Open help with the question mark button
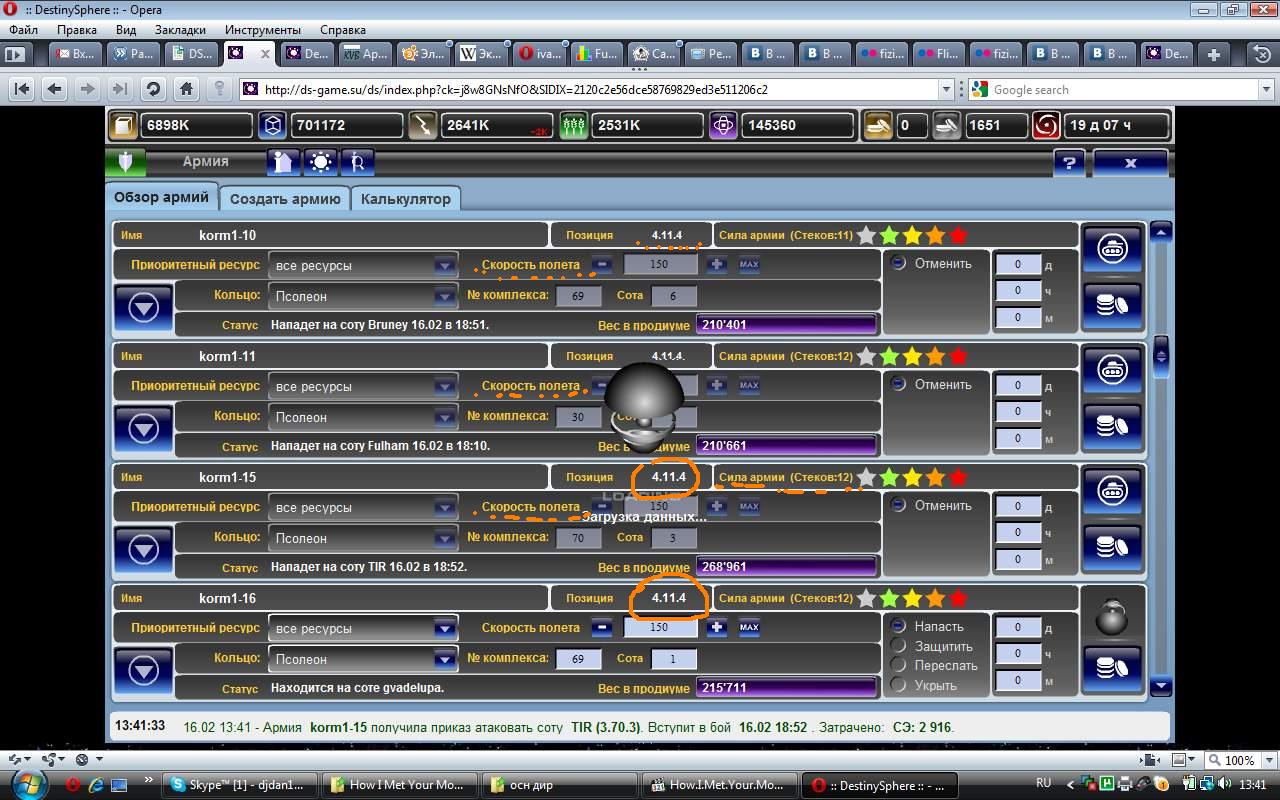 [1069, 162]
